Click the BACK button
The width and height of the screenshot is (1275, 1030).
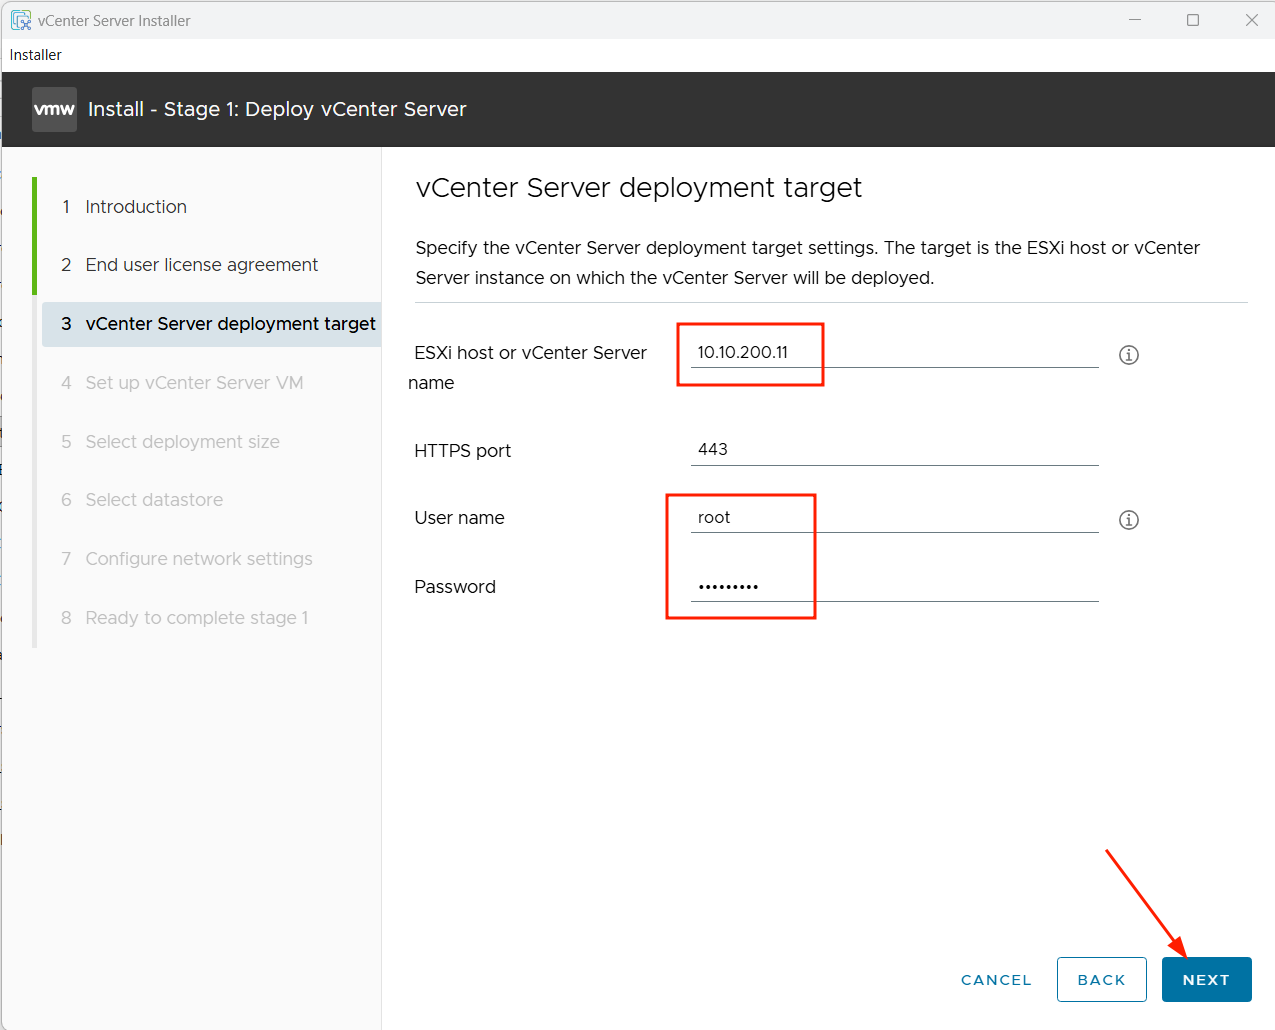[x=1101, y=980]
